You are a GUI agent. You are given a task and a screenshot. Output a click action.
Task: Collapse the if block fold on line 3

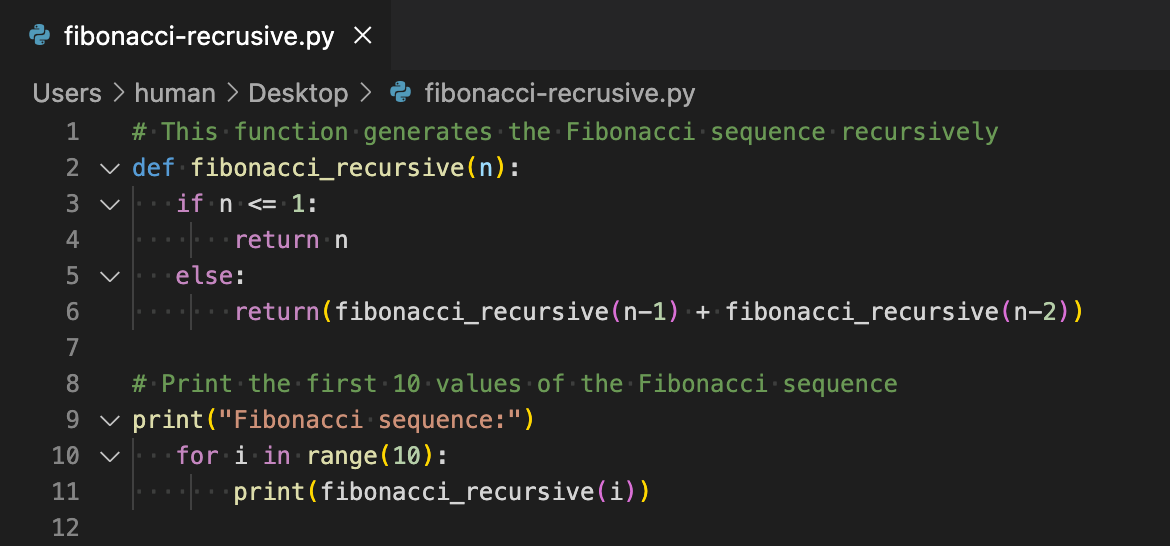click(110, 204)
